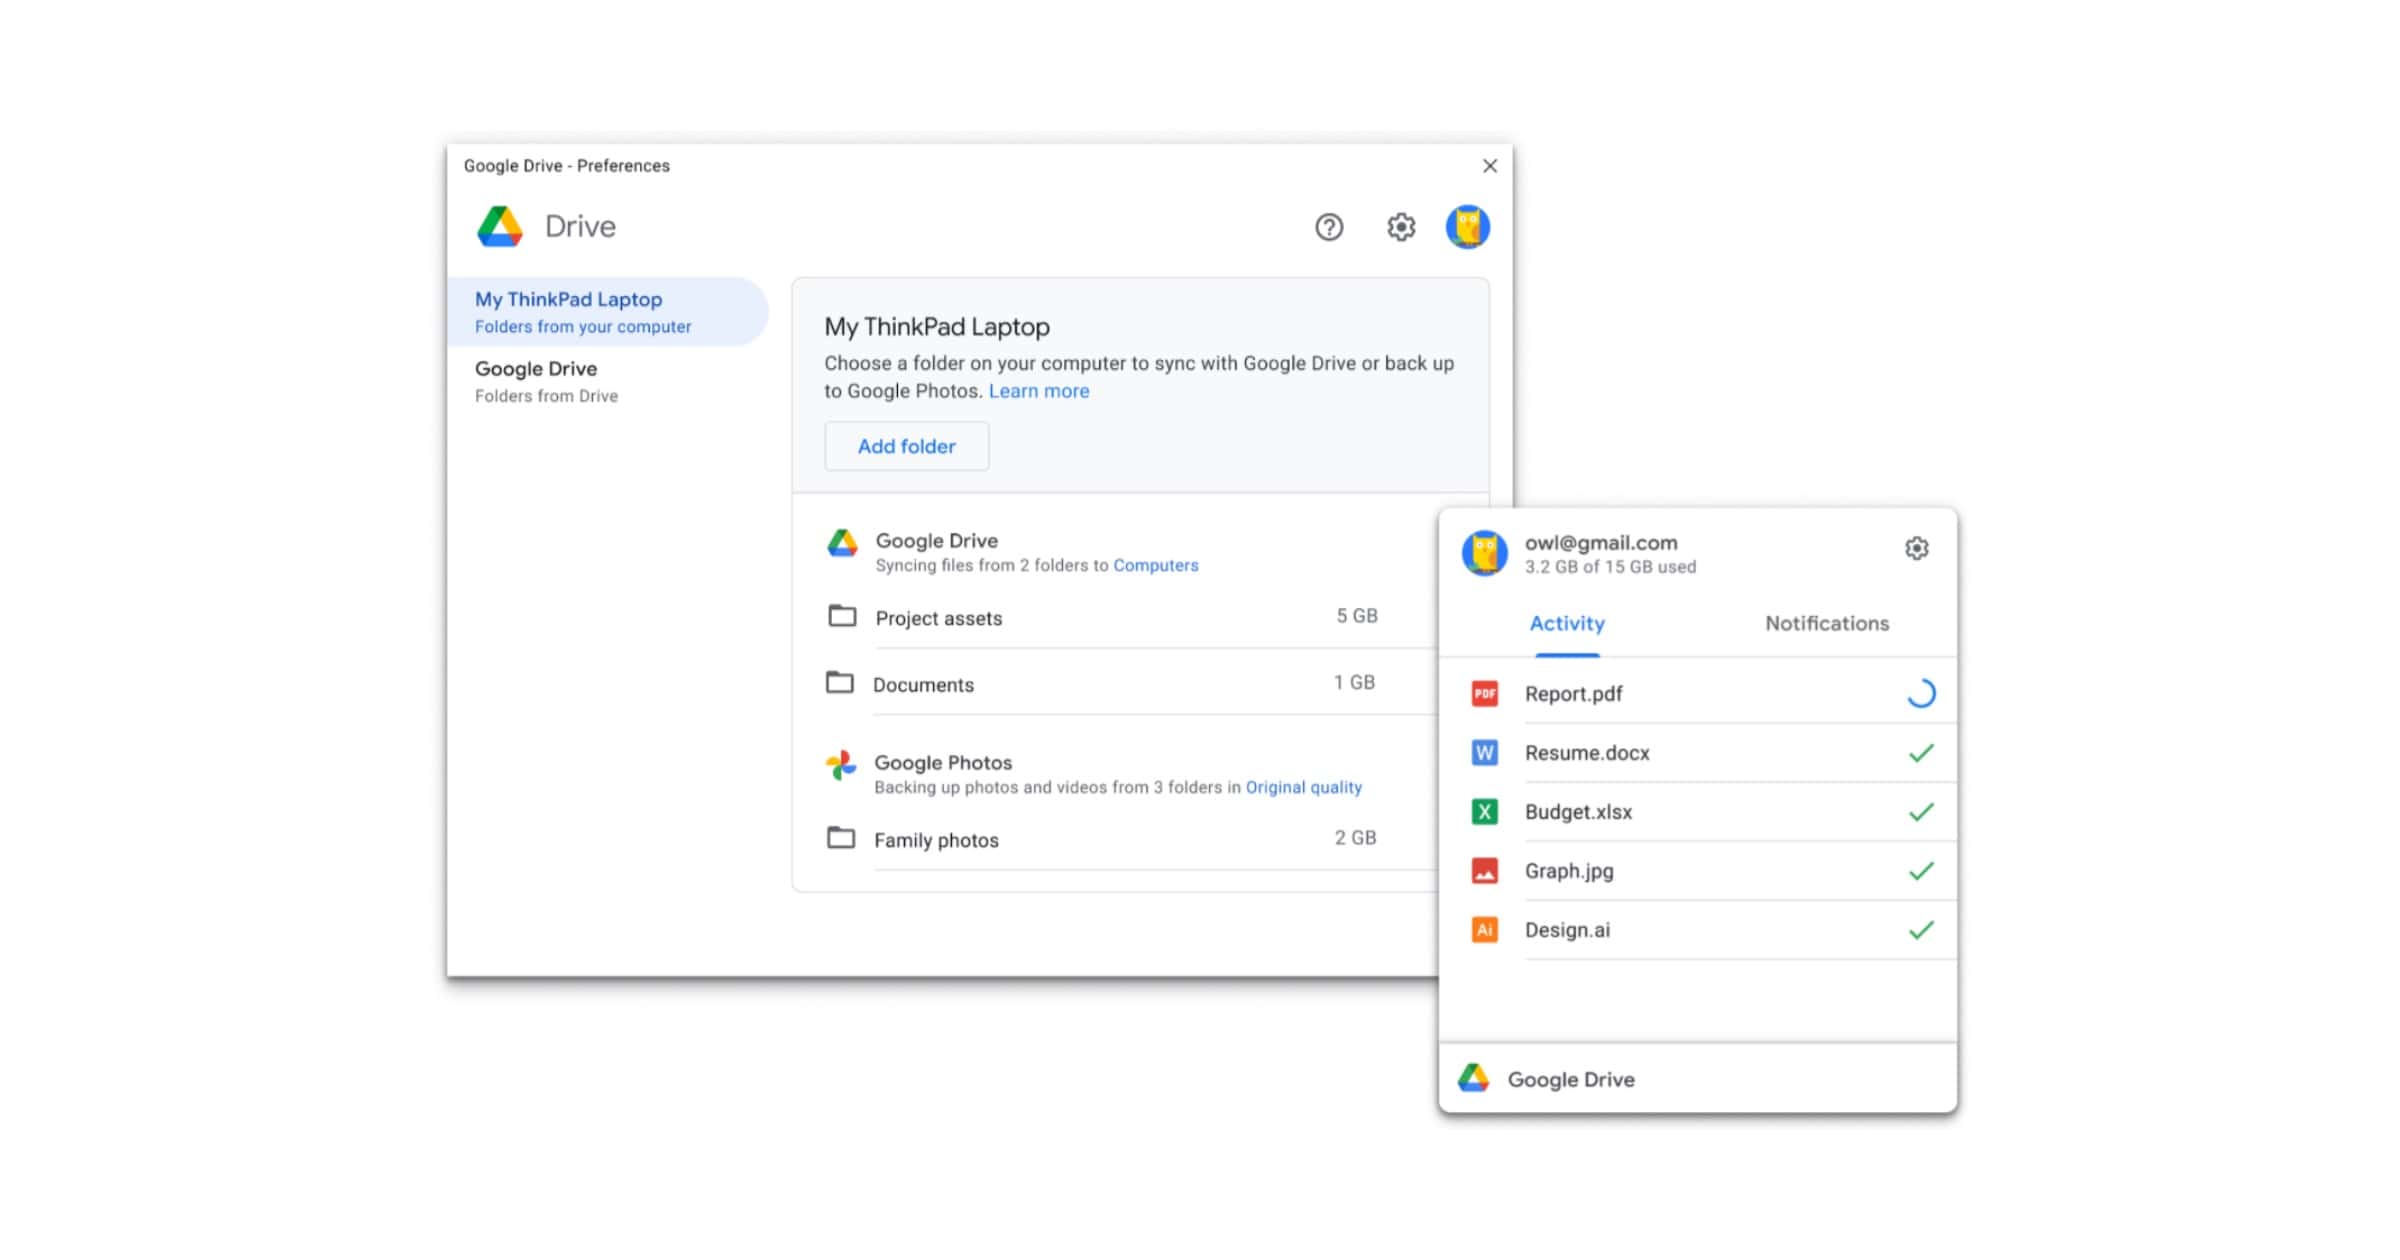Switch to the Notifications tab
The width and height of the screenshot is (2400, 1260).
[x=1826, y=623]
